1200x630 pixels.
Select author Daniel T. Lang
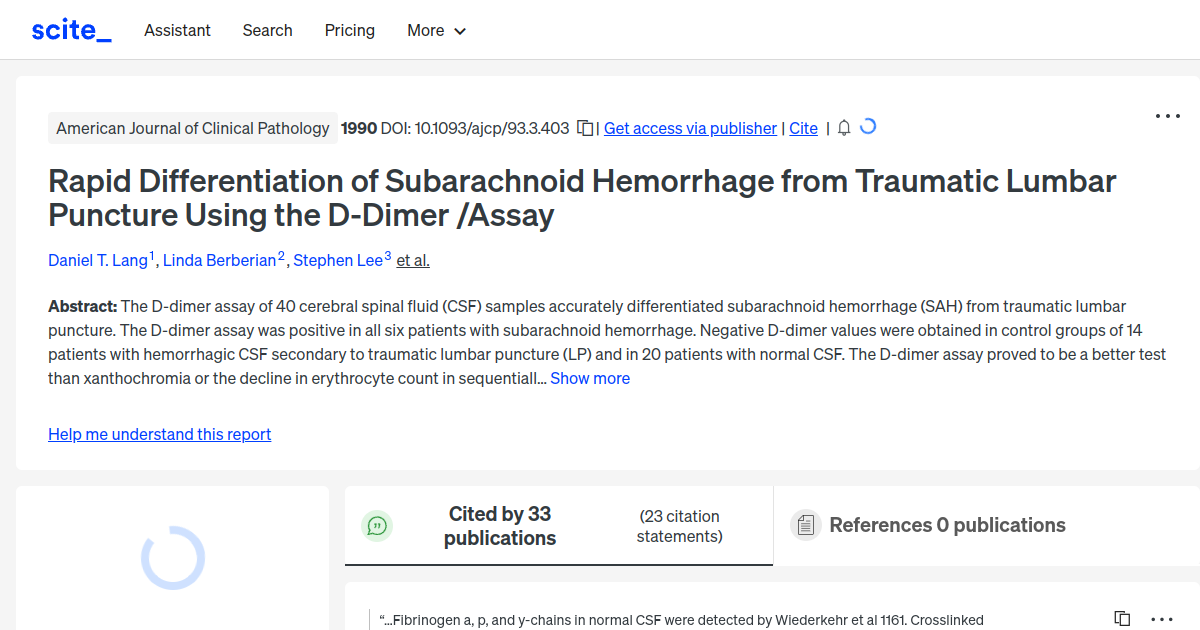(97, 260)
